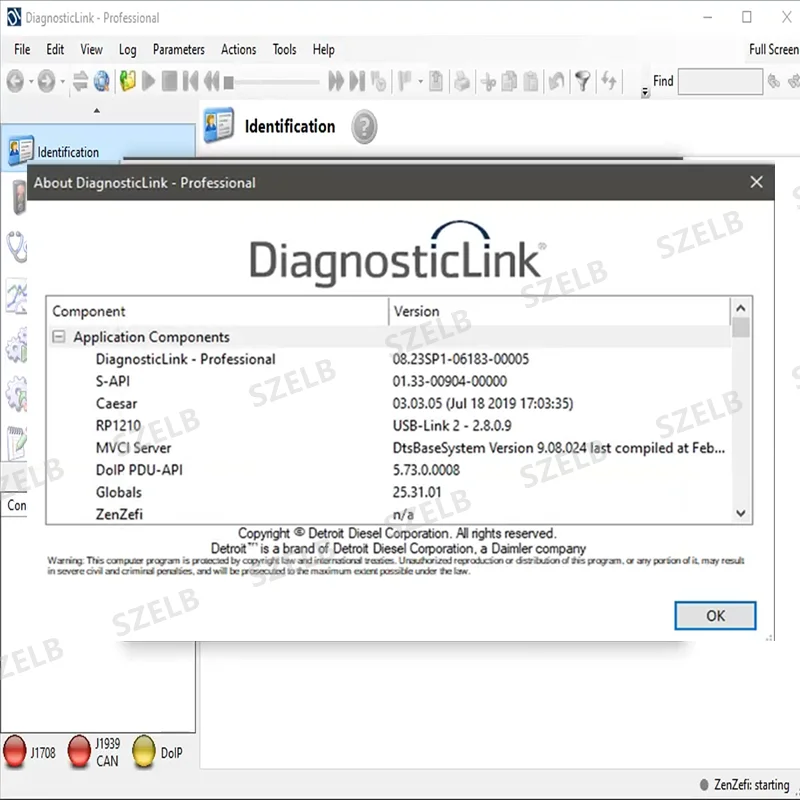Open the flag icon dropdown arrow

pyautogui.click(x=420, y=81)
